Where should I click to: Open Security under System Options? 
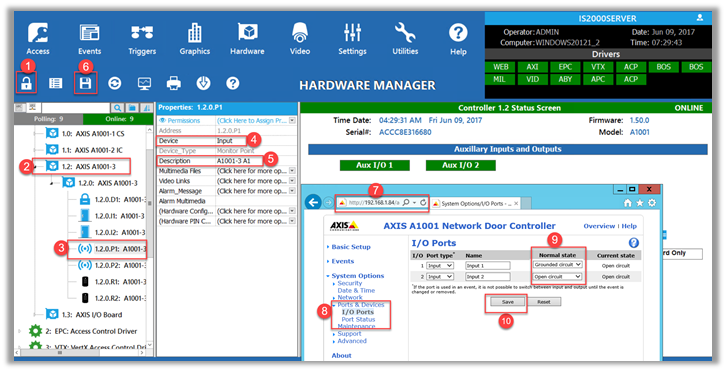coord(350,283)
